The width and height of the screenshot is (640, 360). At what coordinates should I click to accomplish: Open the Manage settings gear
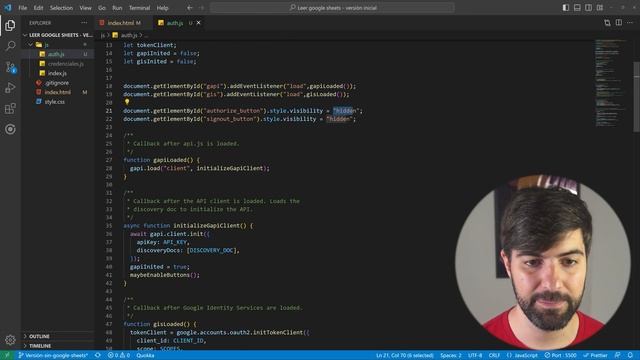pyautogui.click(x=10, y=340)
